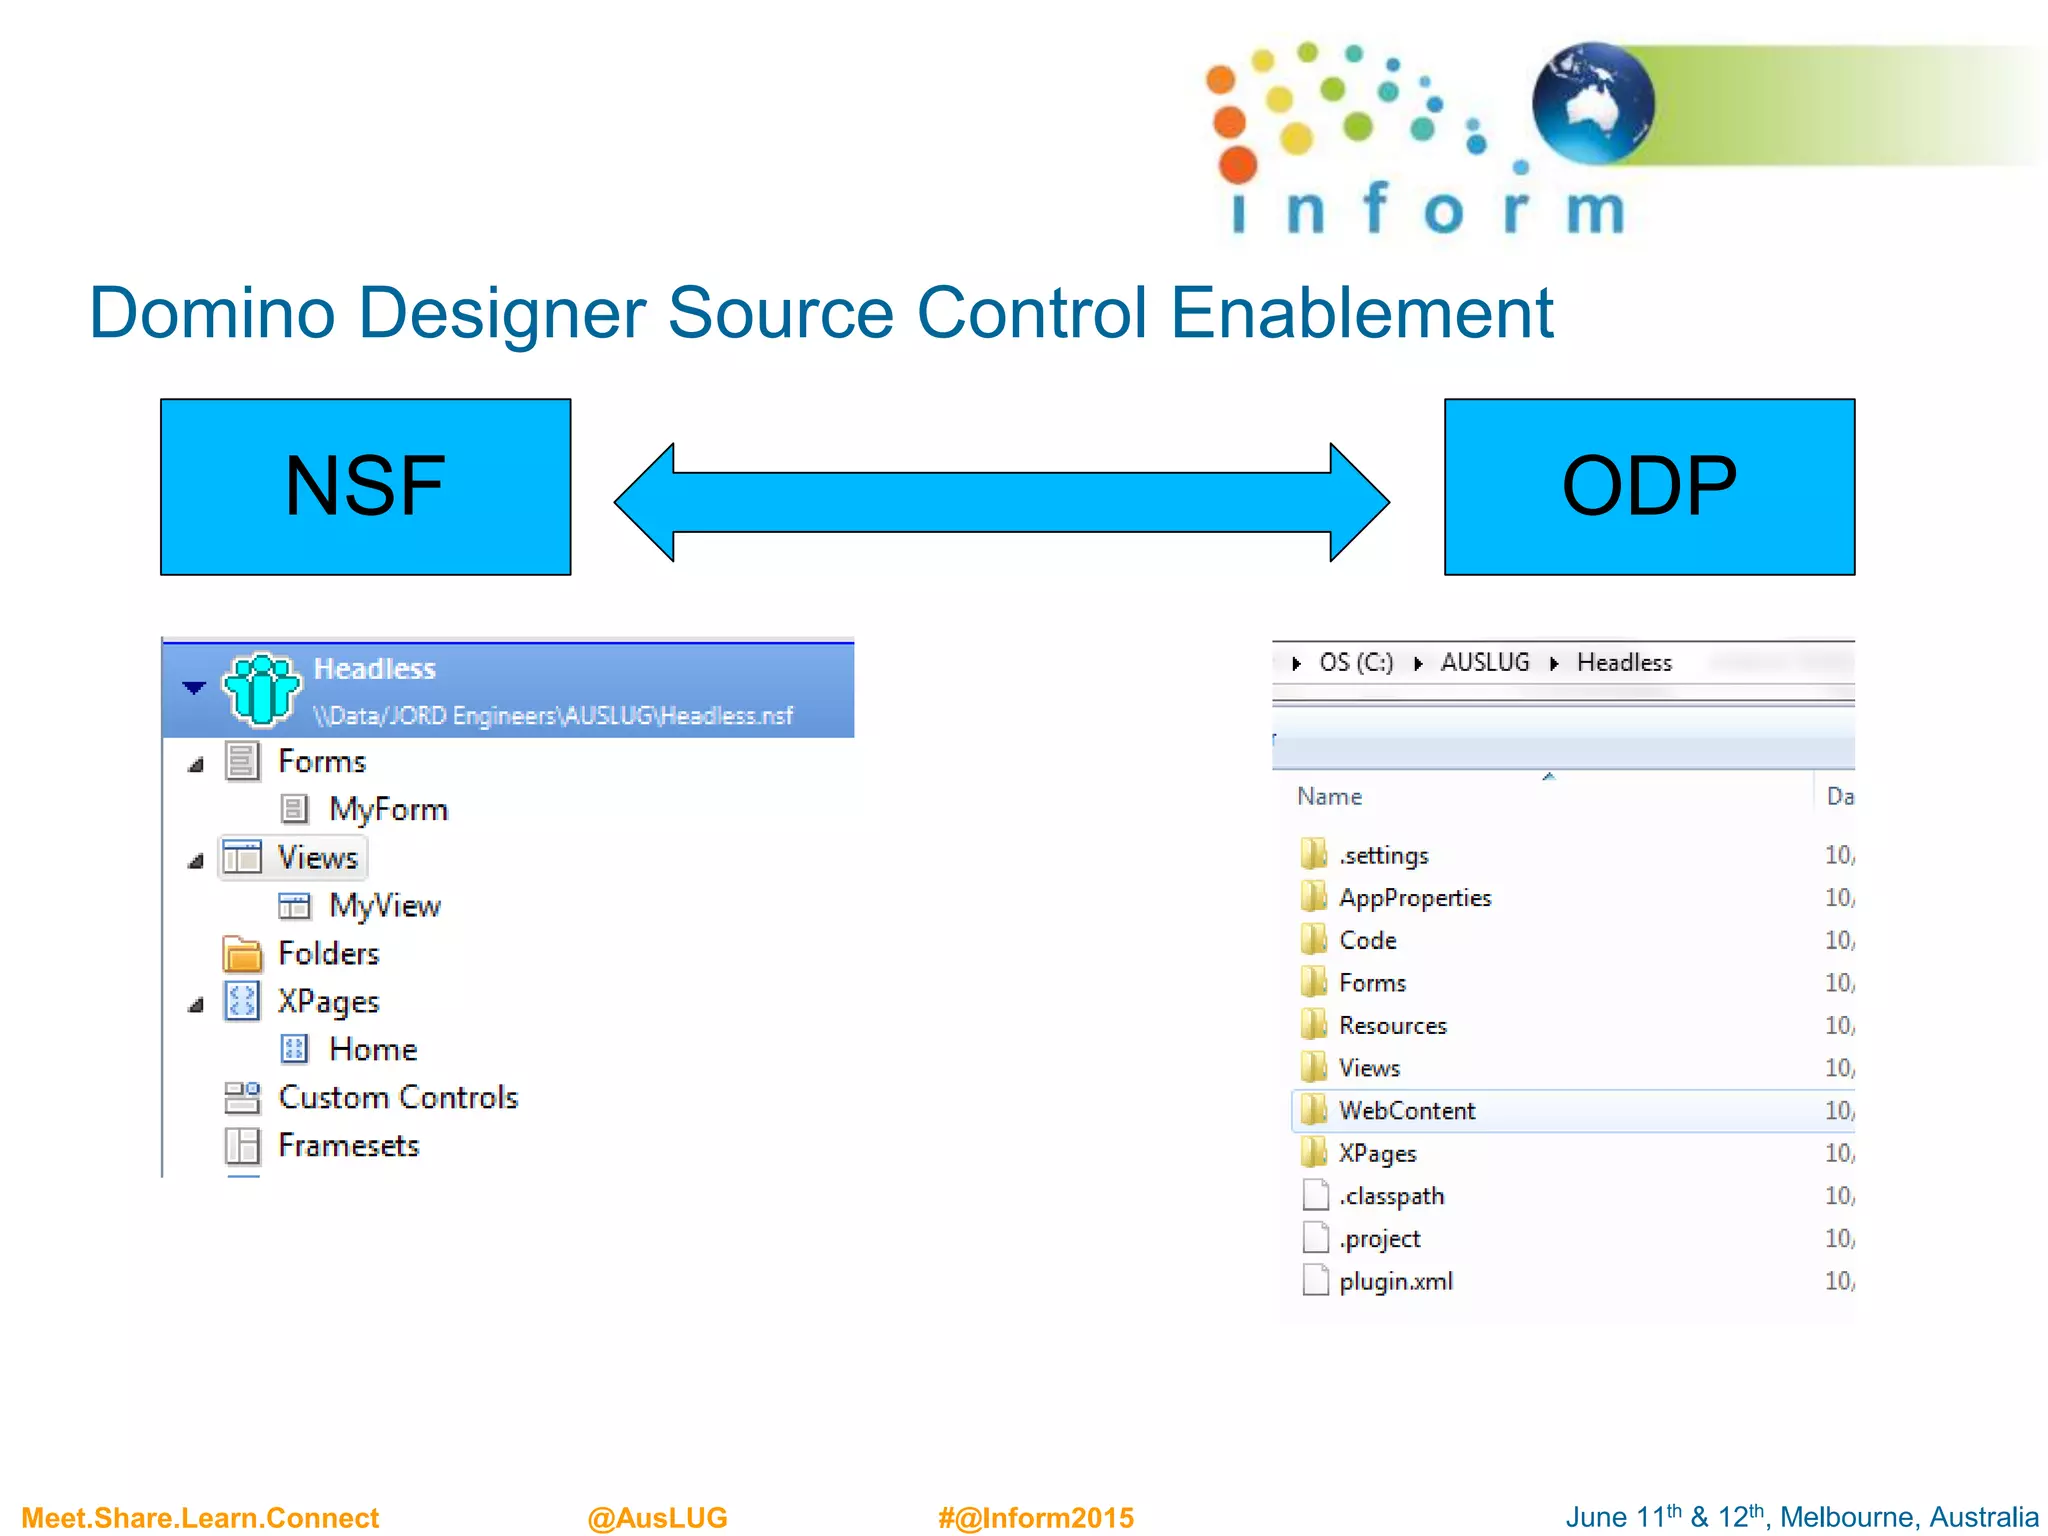Collapse the Forms tree node
Screen dimensions: 2048x1536
click(196, 765)
